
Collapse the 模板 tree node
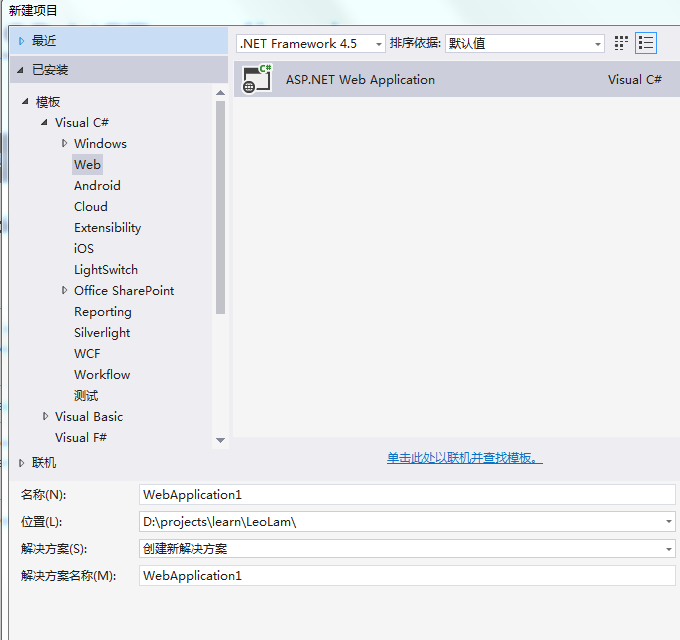25,101
